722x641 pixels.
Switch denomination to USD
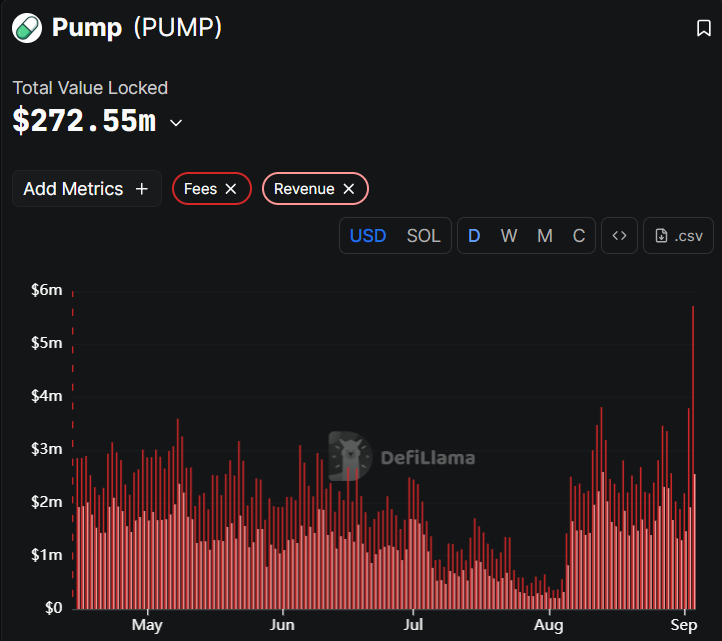tap(368, 236)
